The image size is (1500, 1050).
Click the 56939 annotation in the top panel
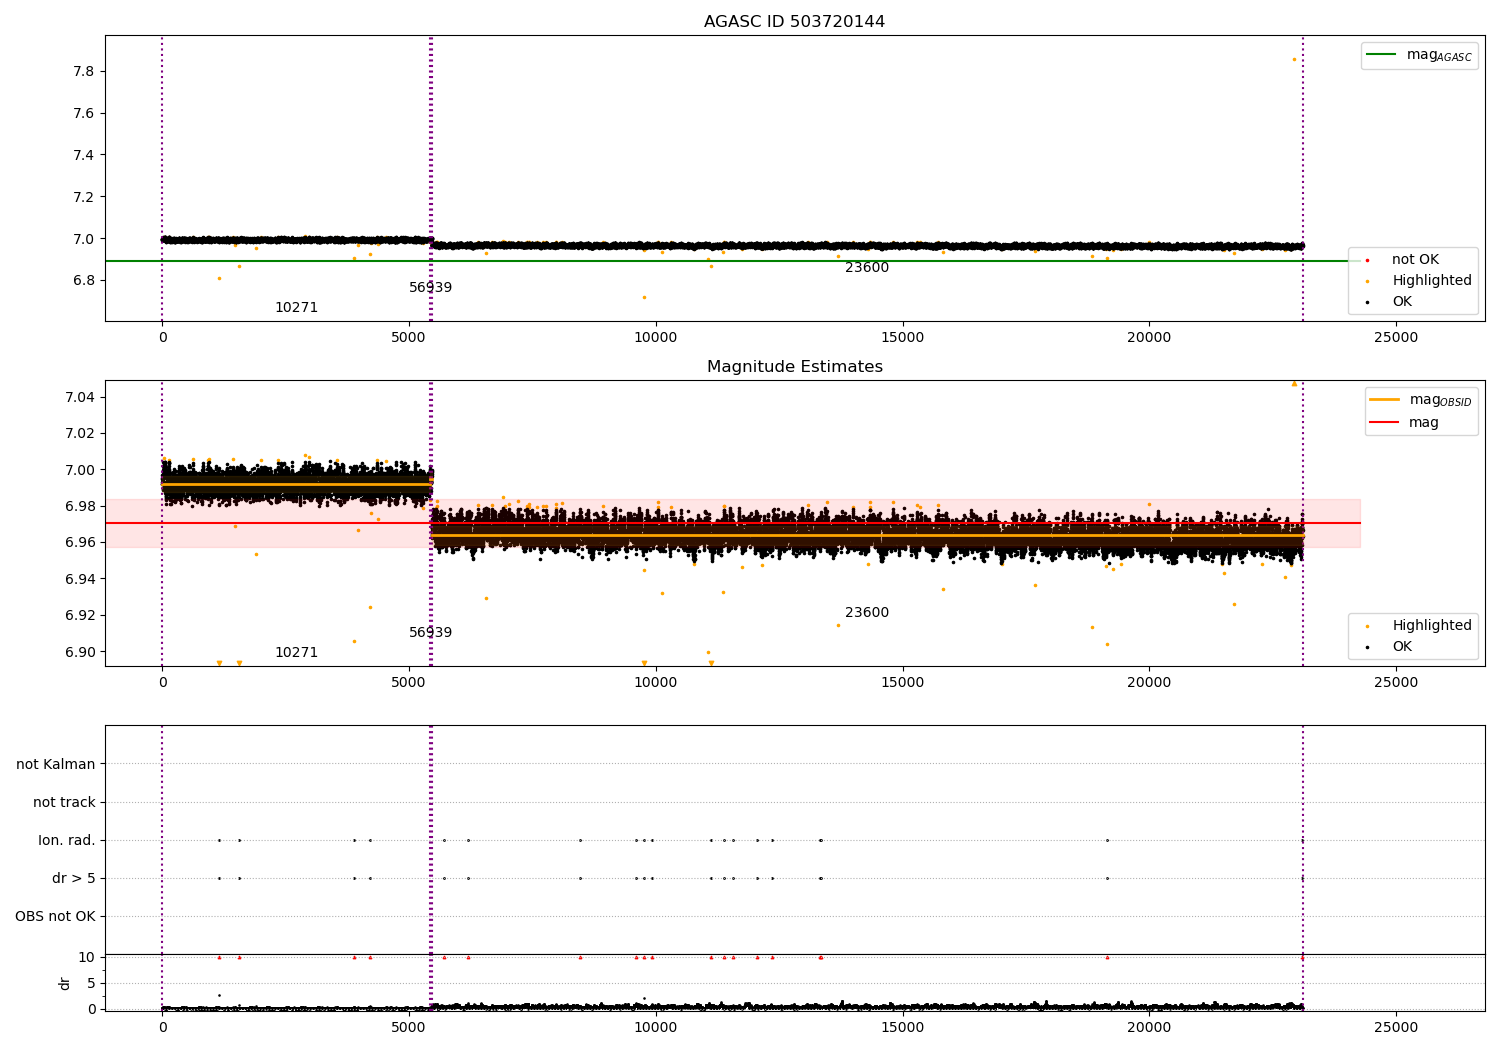coord(431,288)
